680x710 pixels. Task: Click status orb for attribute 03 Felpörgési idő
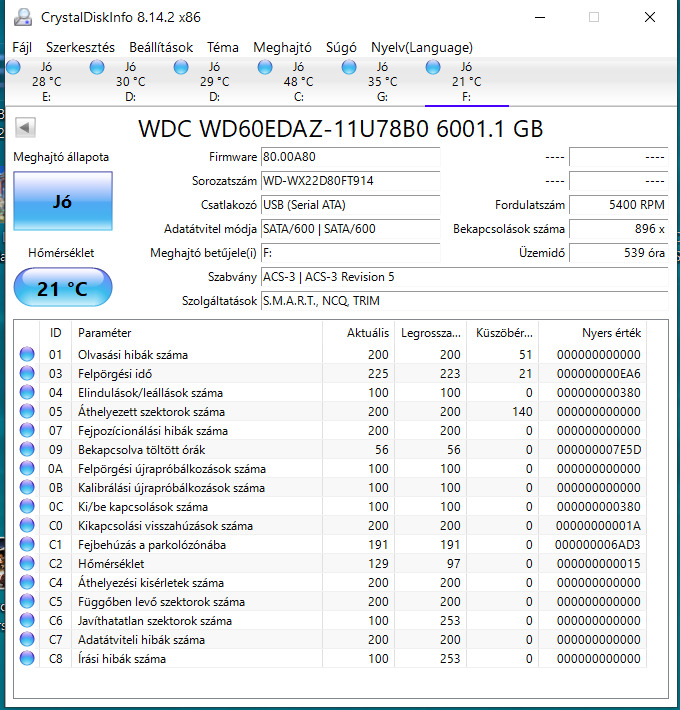point(27,373)
